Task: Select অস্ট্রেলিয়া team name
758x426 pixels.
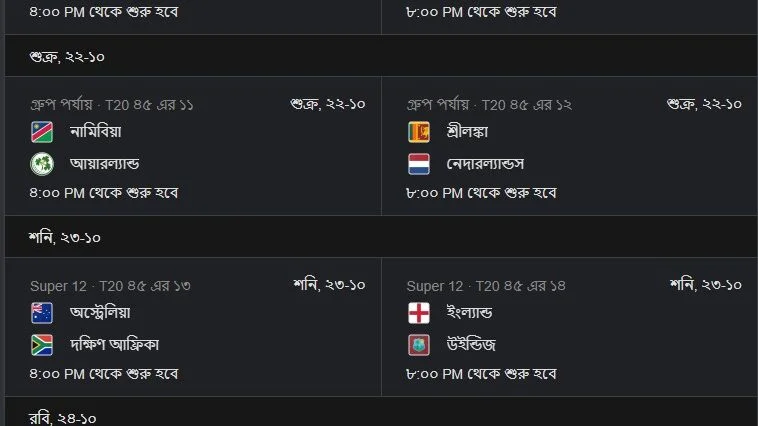Action: (x=100, y=312)
